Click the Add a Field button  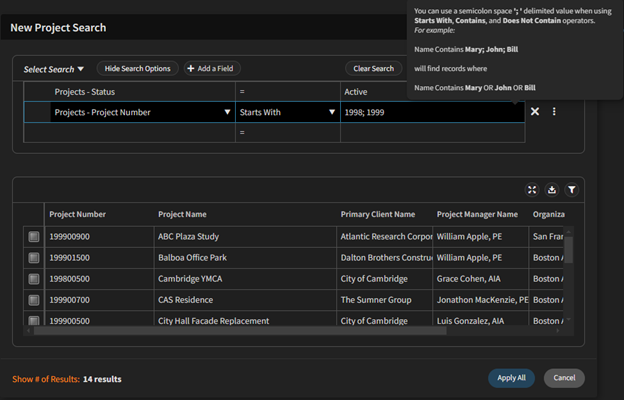click(212, 69)
